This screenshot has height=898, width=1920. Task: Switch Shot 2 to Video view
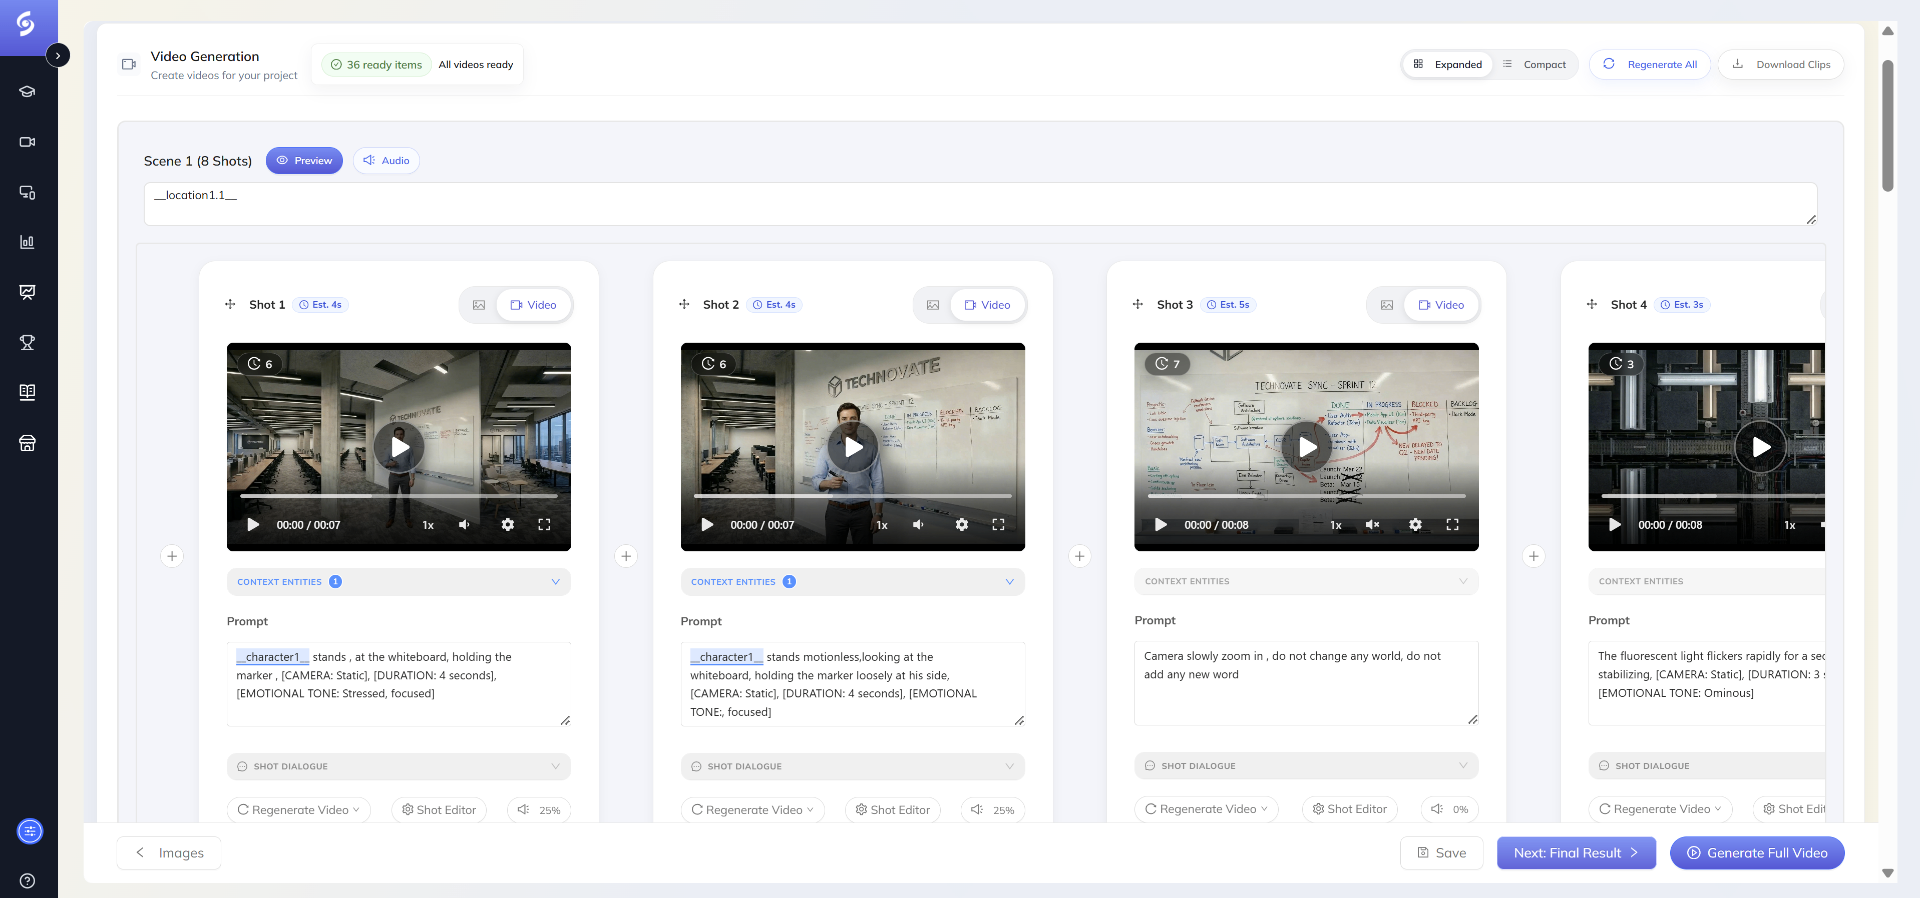click(x=988, y=305)
